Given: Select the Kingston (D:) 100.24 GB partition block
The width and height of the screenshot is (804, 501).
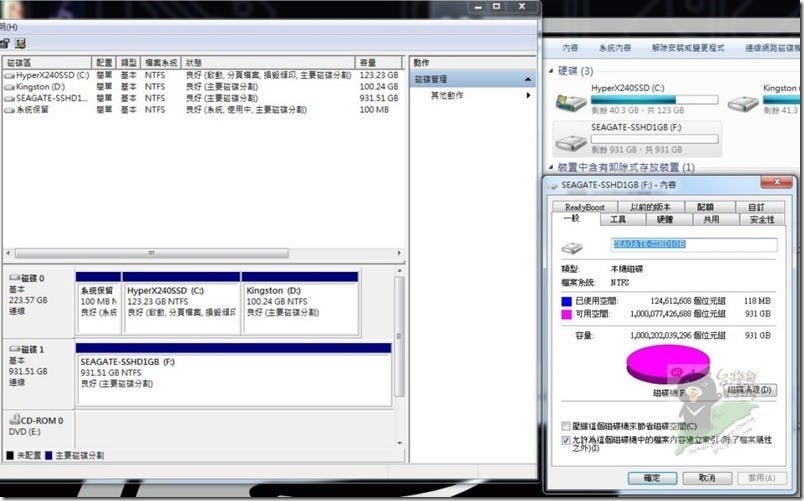Looking at the screenshot, I should (x=300, y=304).
